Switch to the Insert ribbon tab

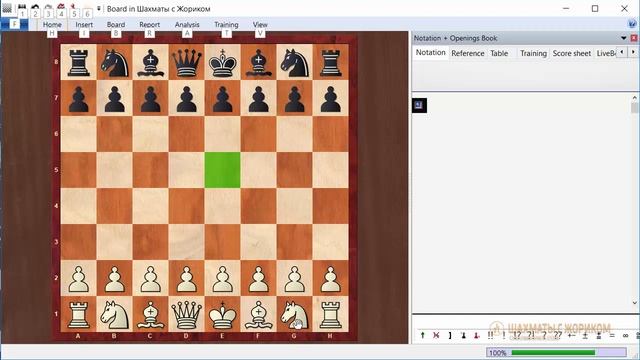84,24
